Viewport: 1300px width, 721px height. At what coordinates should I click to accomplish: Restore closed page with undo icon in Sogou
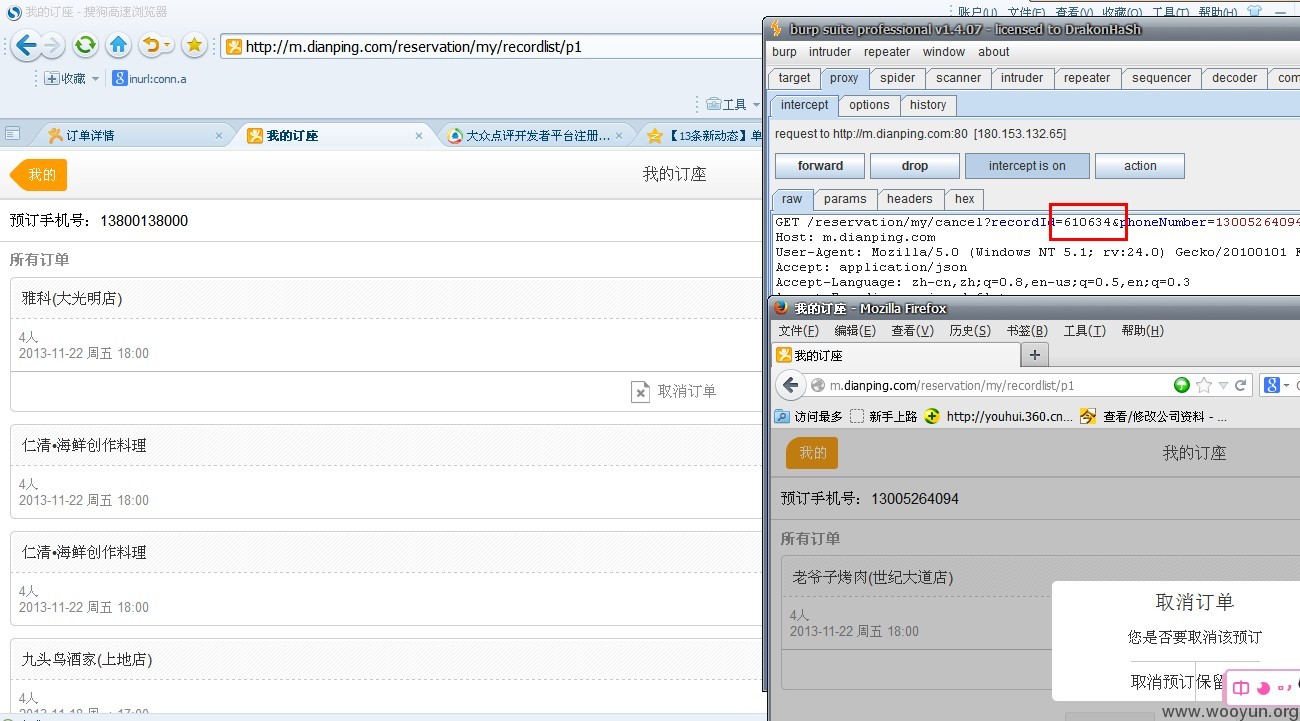pyautogui.click(x=150, y=45)
